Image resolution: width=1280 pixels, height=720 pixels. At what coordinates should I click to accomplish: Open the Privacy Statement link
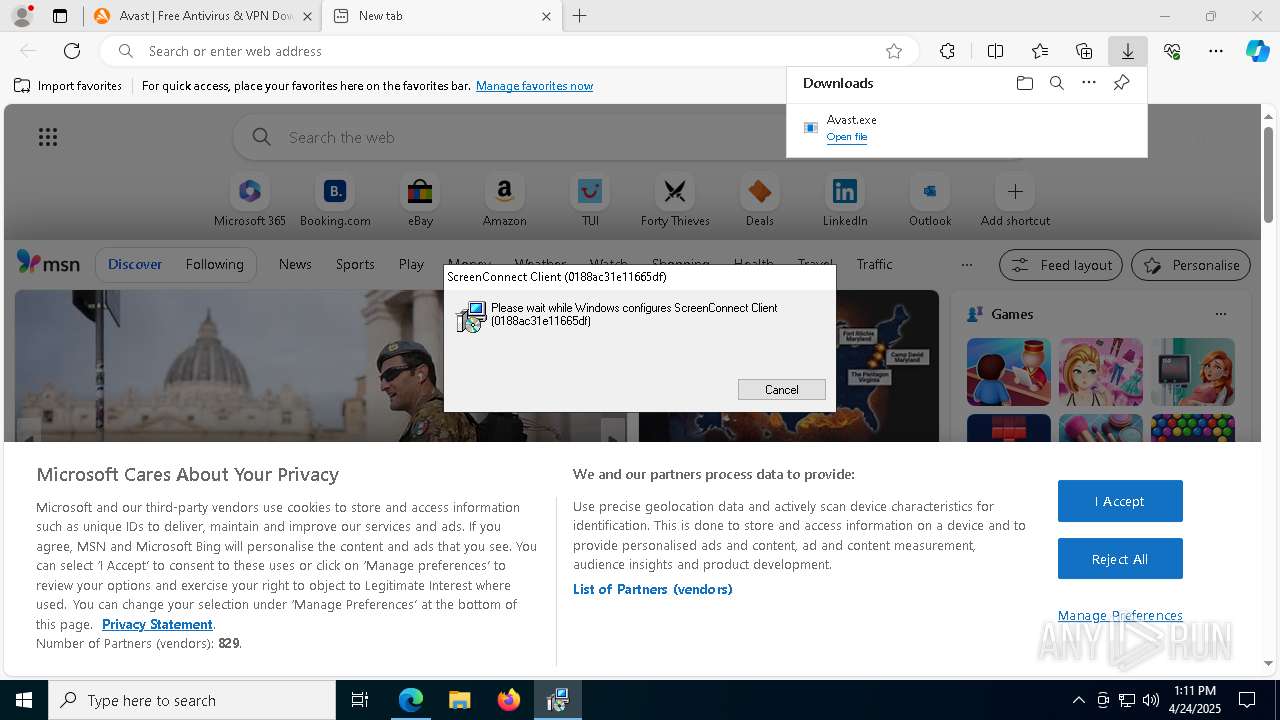[x=157, y=624]
